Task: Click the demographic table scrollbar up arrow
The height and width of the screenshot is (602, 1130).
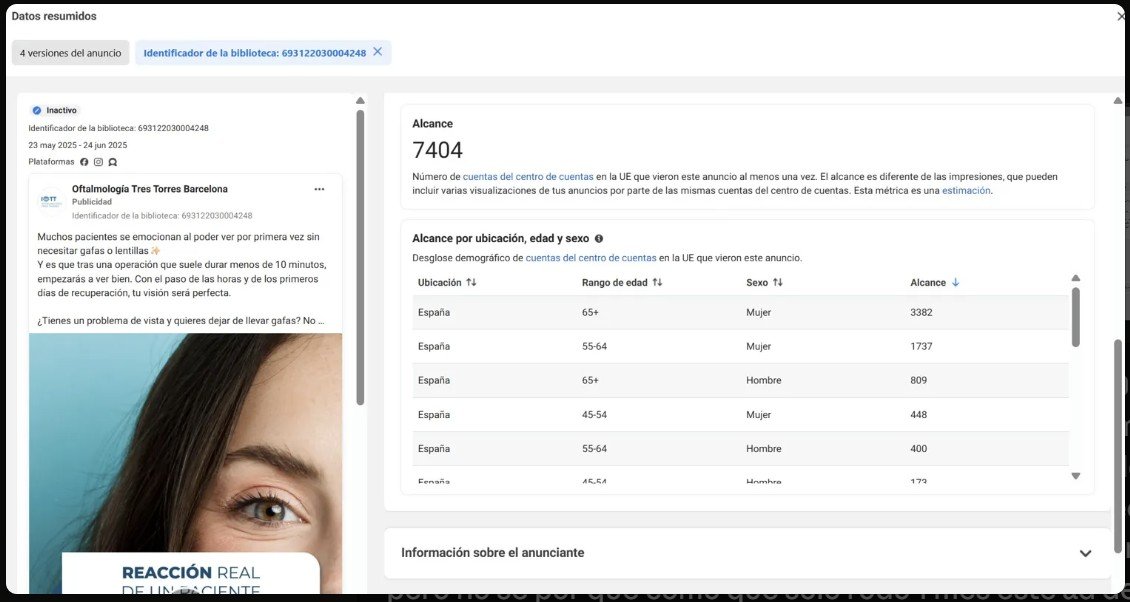Action: (1076, 278)
